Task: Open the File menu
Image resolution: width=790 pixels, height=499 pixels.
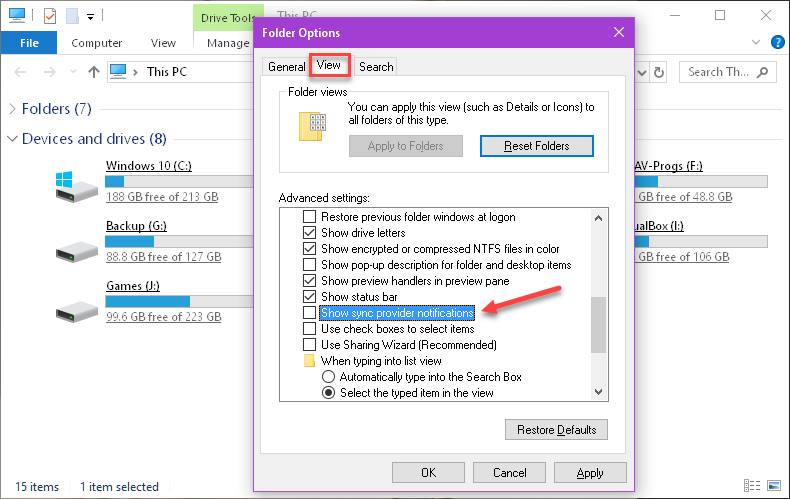Action: pos(29,43)
